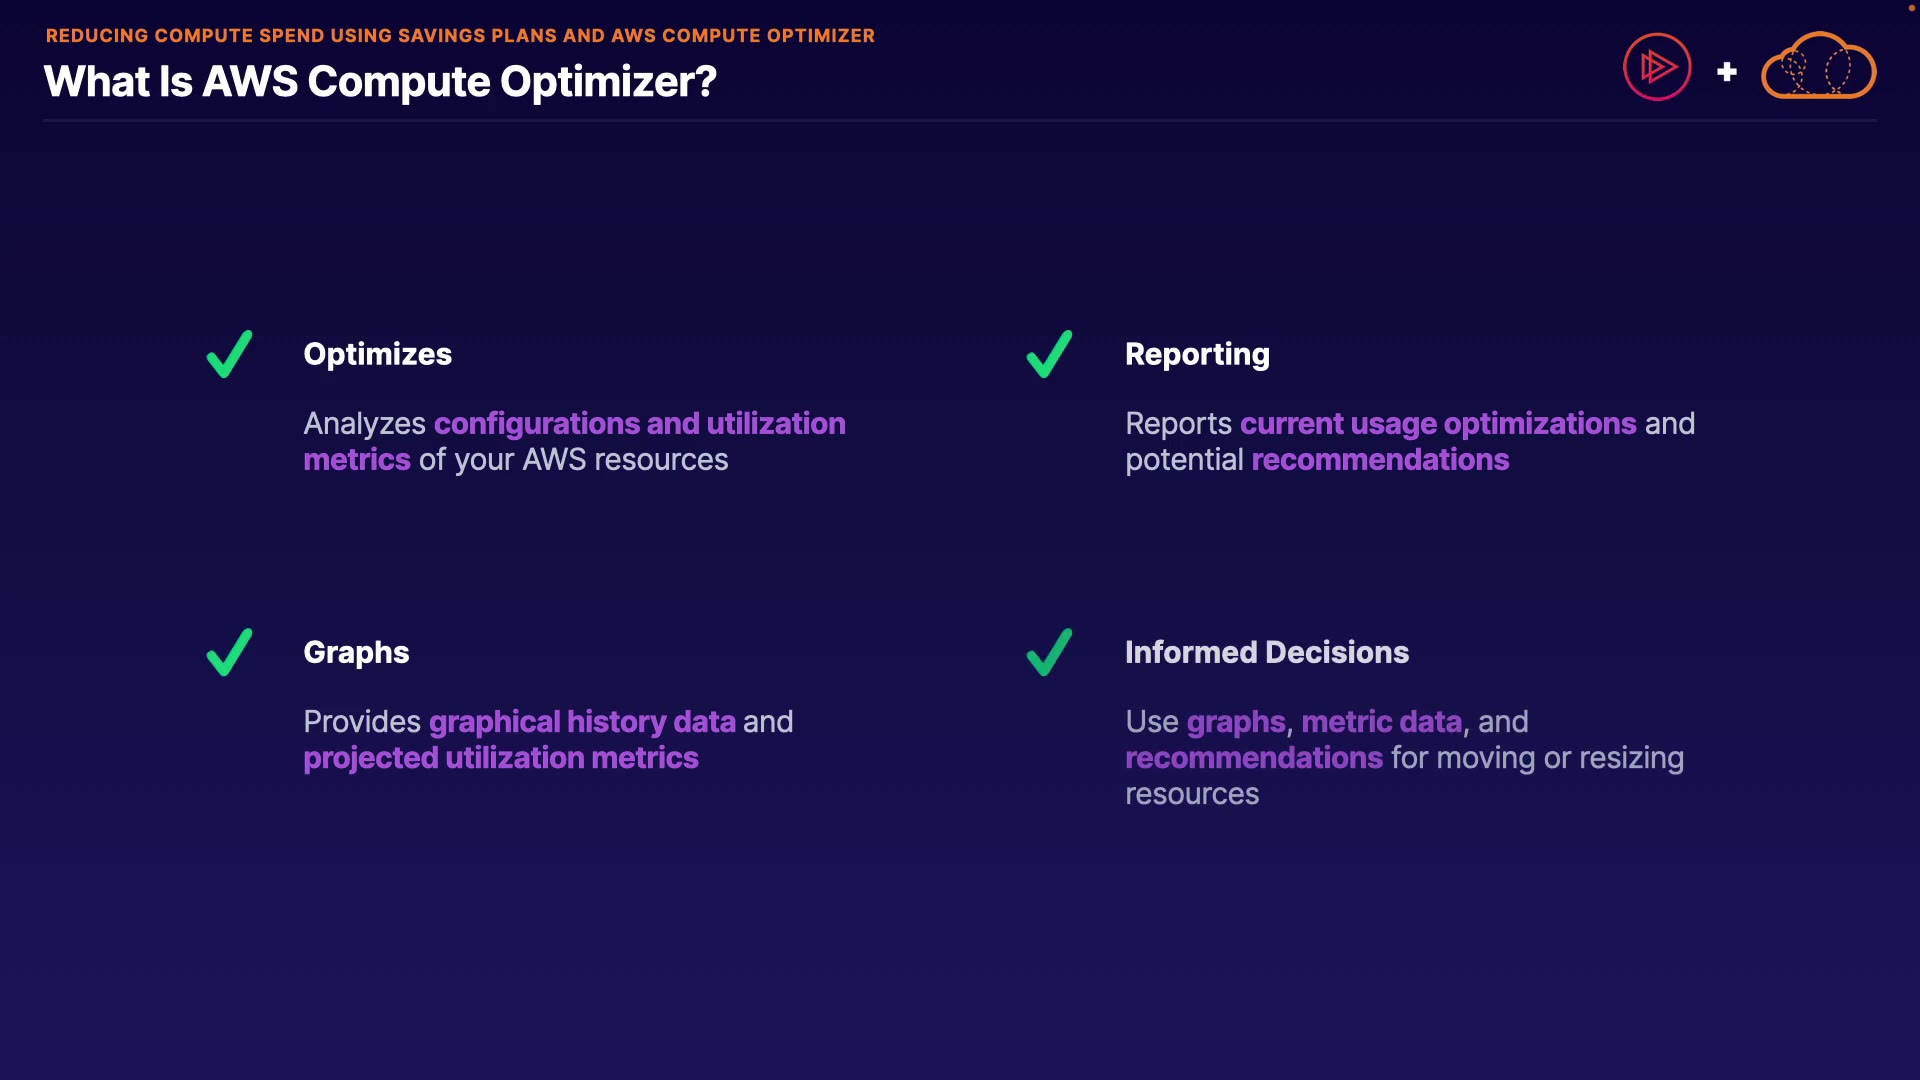Click the green checkmark beside Graphs
1920x1080 pixels.
(229, 652)
